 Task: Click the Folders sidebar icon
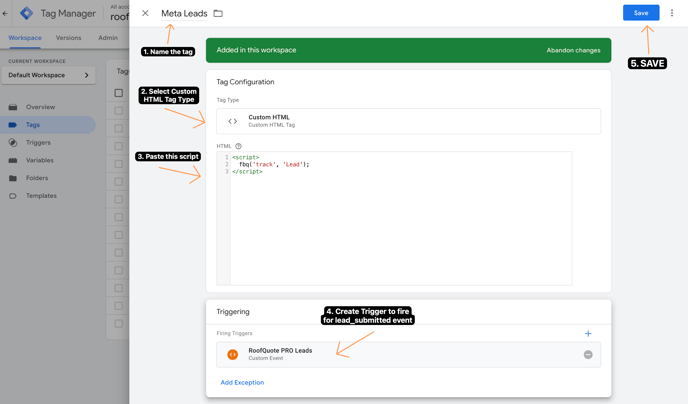coord(13,178)
